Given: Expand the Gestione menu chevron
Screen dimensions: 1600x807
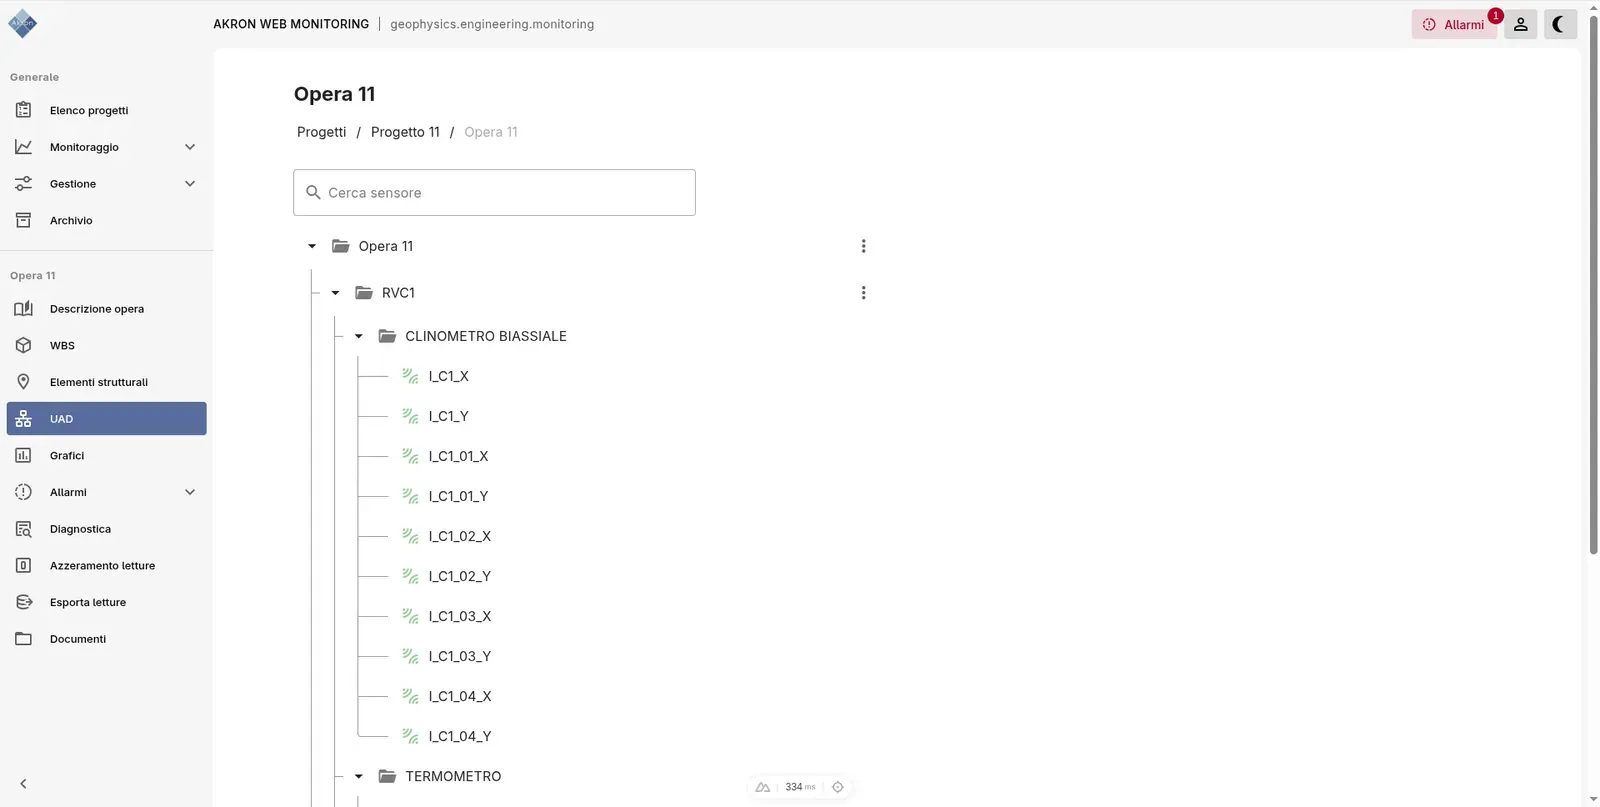Looking at the screenshot, I should tap(190, 184).
